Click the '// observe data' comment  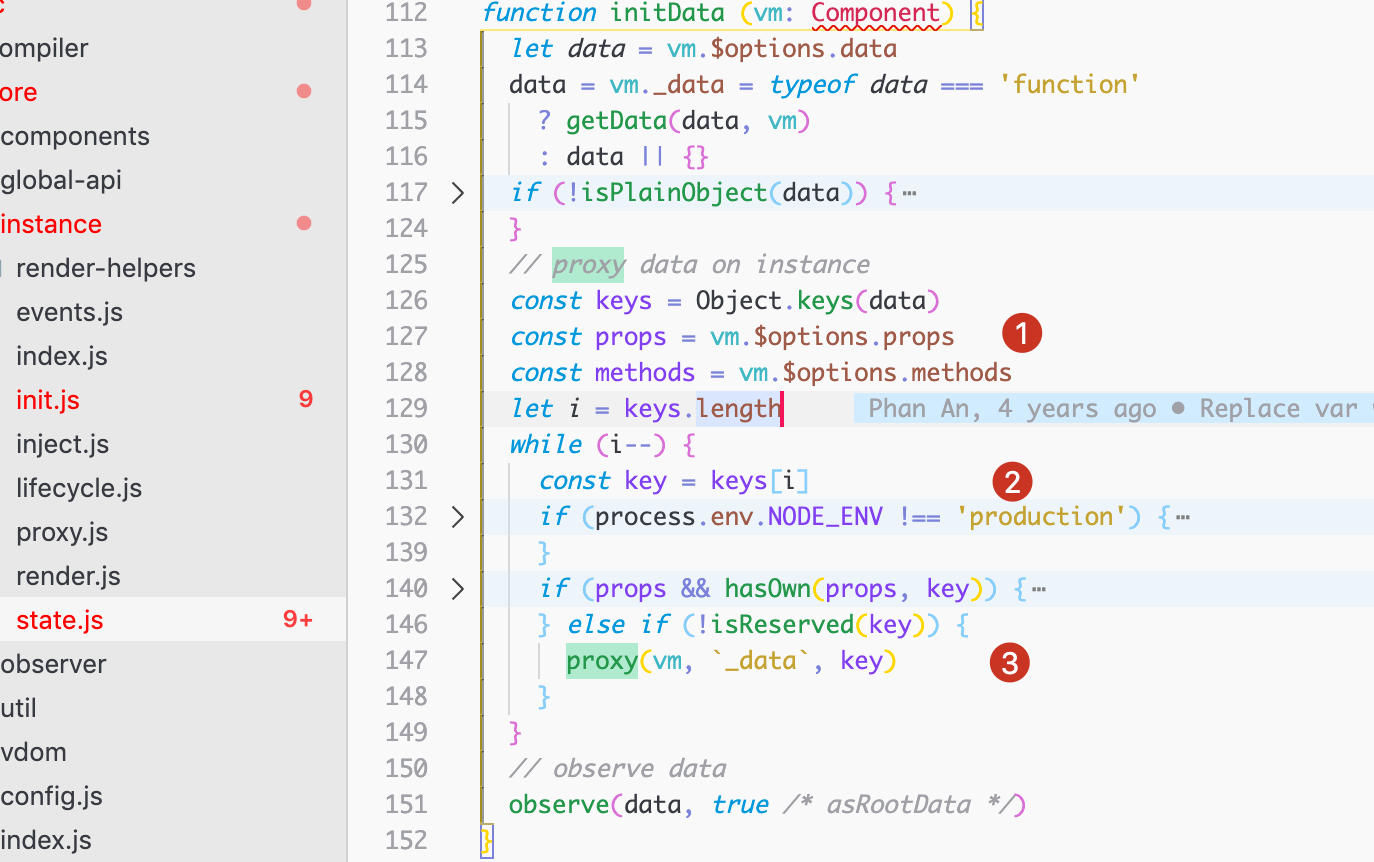click(617, 769)
